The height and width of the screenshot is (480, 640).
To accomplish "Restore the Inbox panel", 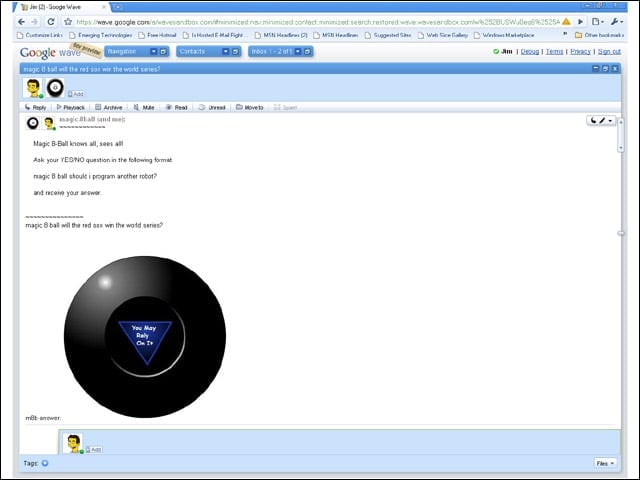I will click(308, 51).
